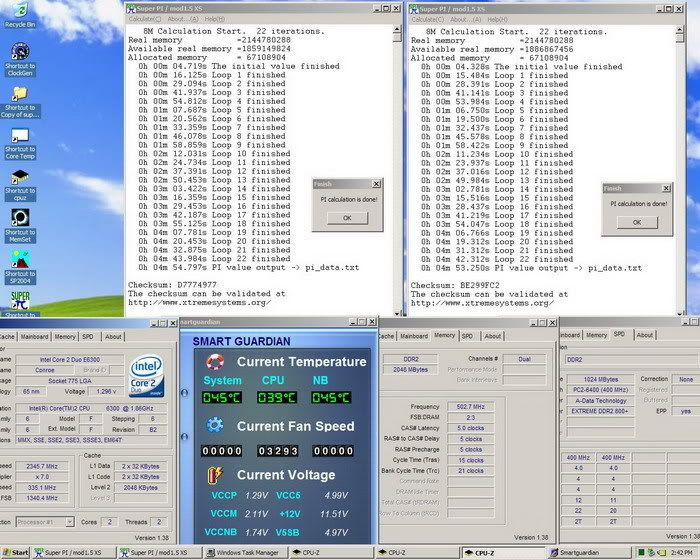
Task: Open the About...(A) menu in the D7774977 Super PI window
Action: (183, 19)
